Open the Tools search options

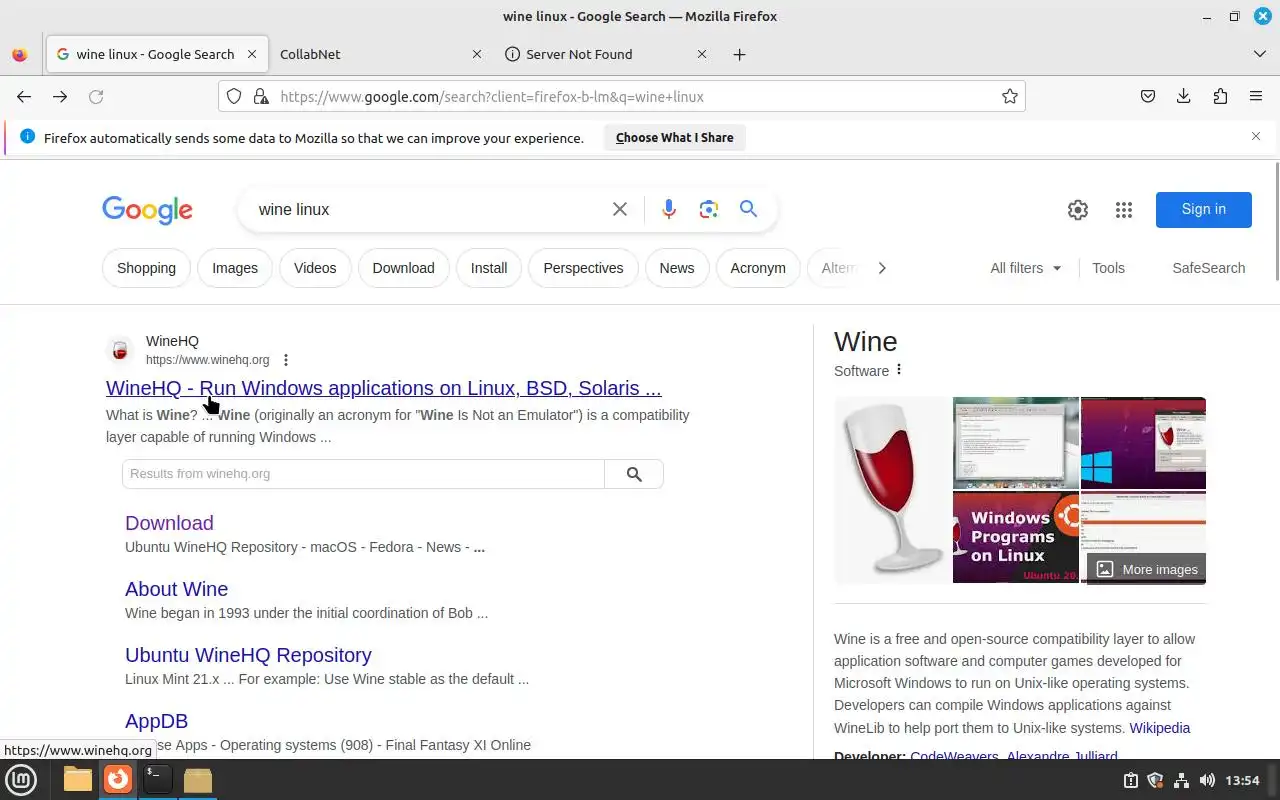pyautogui.click(x=1108, y=268)
